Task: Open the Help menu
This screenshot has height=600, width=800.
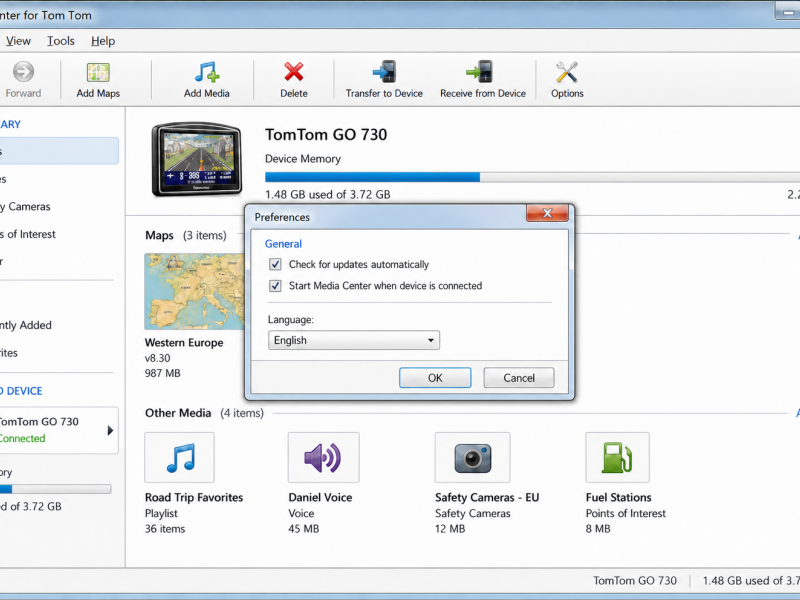Action: pos(103,41)
